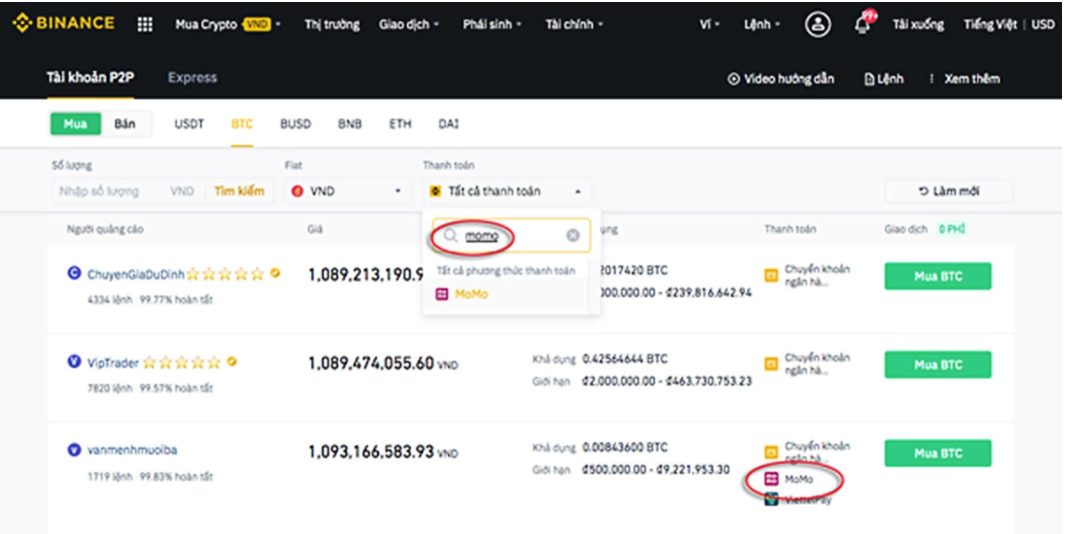The height and width of the screenshot is (534, 1067).
Task: Open ChuyenGiaDuDinh advertiser profile
Action: pyautogui.click(x=135, y=274)
